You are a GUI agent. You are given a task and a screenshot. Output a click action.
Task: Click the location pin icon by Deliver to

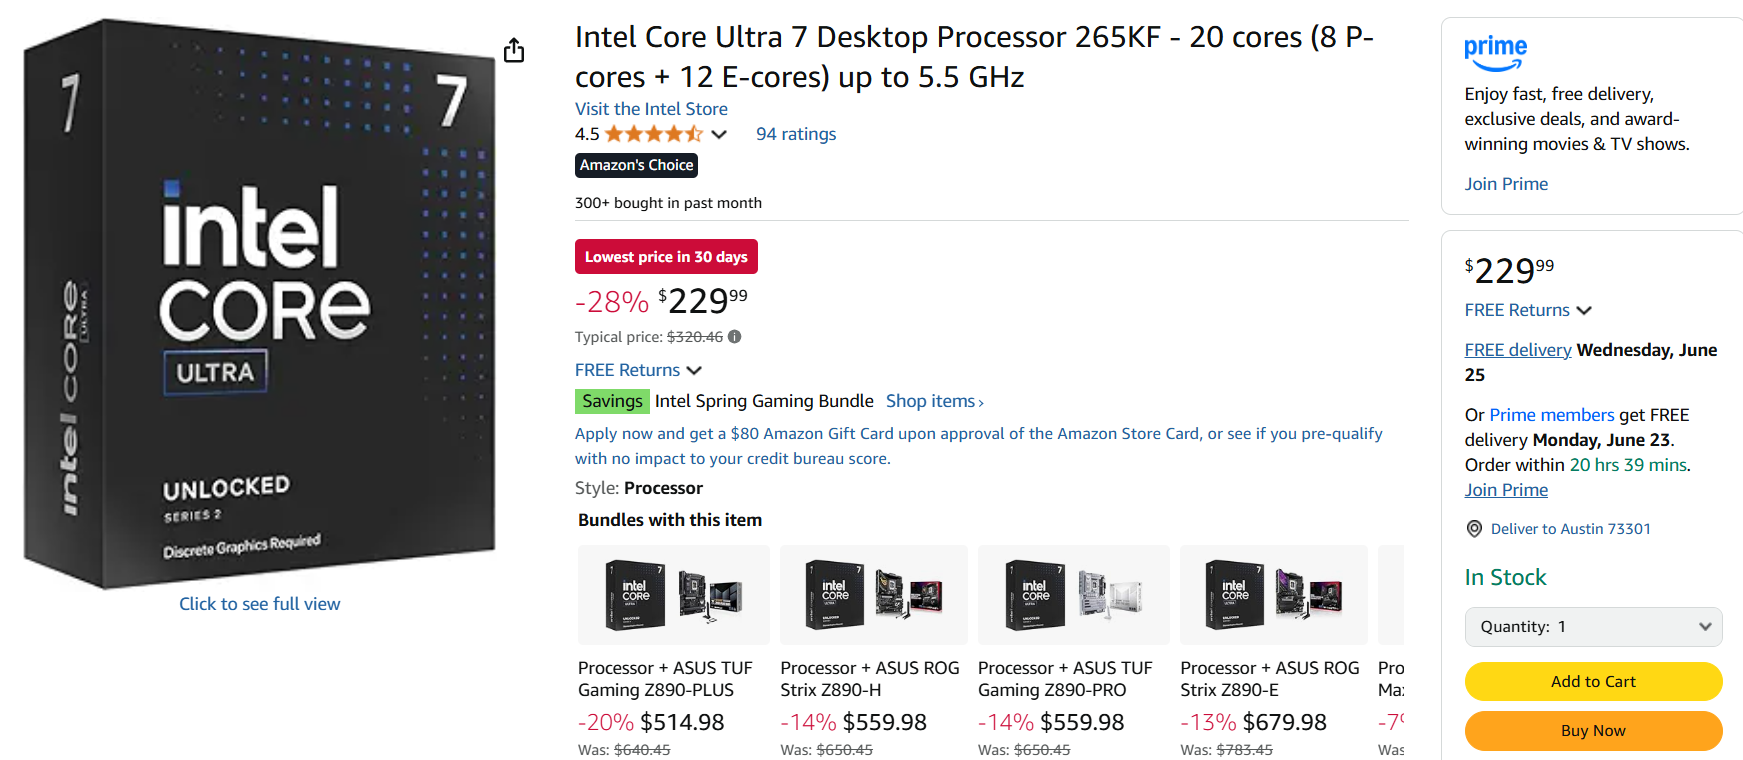point(1474,529)
